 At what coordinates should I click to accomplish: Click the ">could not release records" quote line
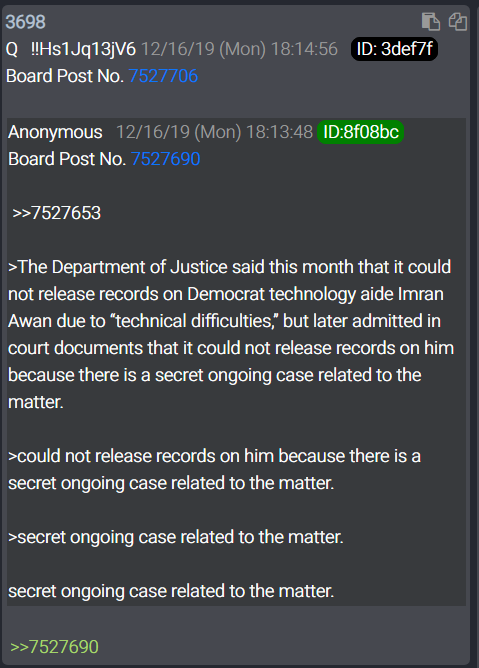214,469
